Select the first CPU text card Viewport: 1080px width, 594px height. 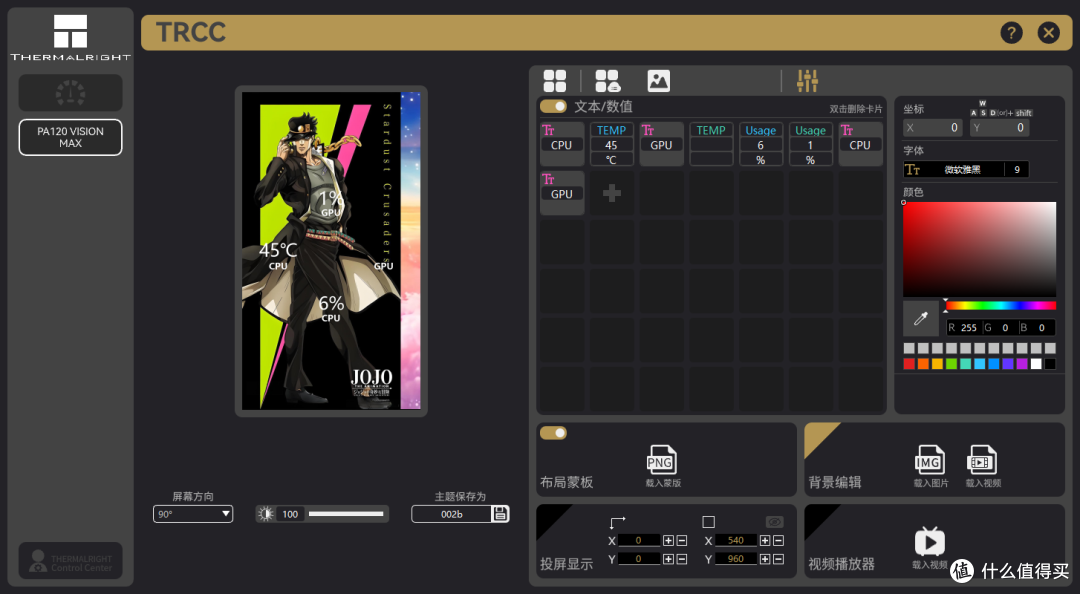pos(562,144)
